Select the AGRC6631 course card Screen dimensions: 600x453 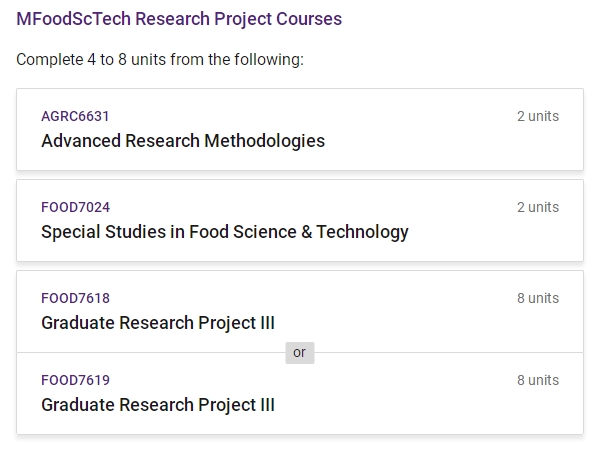(300, 129)
